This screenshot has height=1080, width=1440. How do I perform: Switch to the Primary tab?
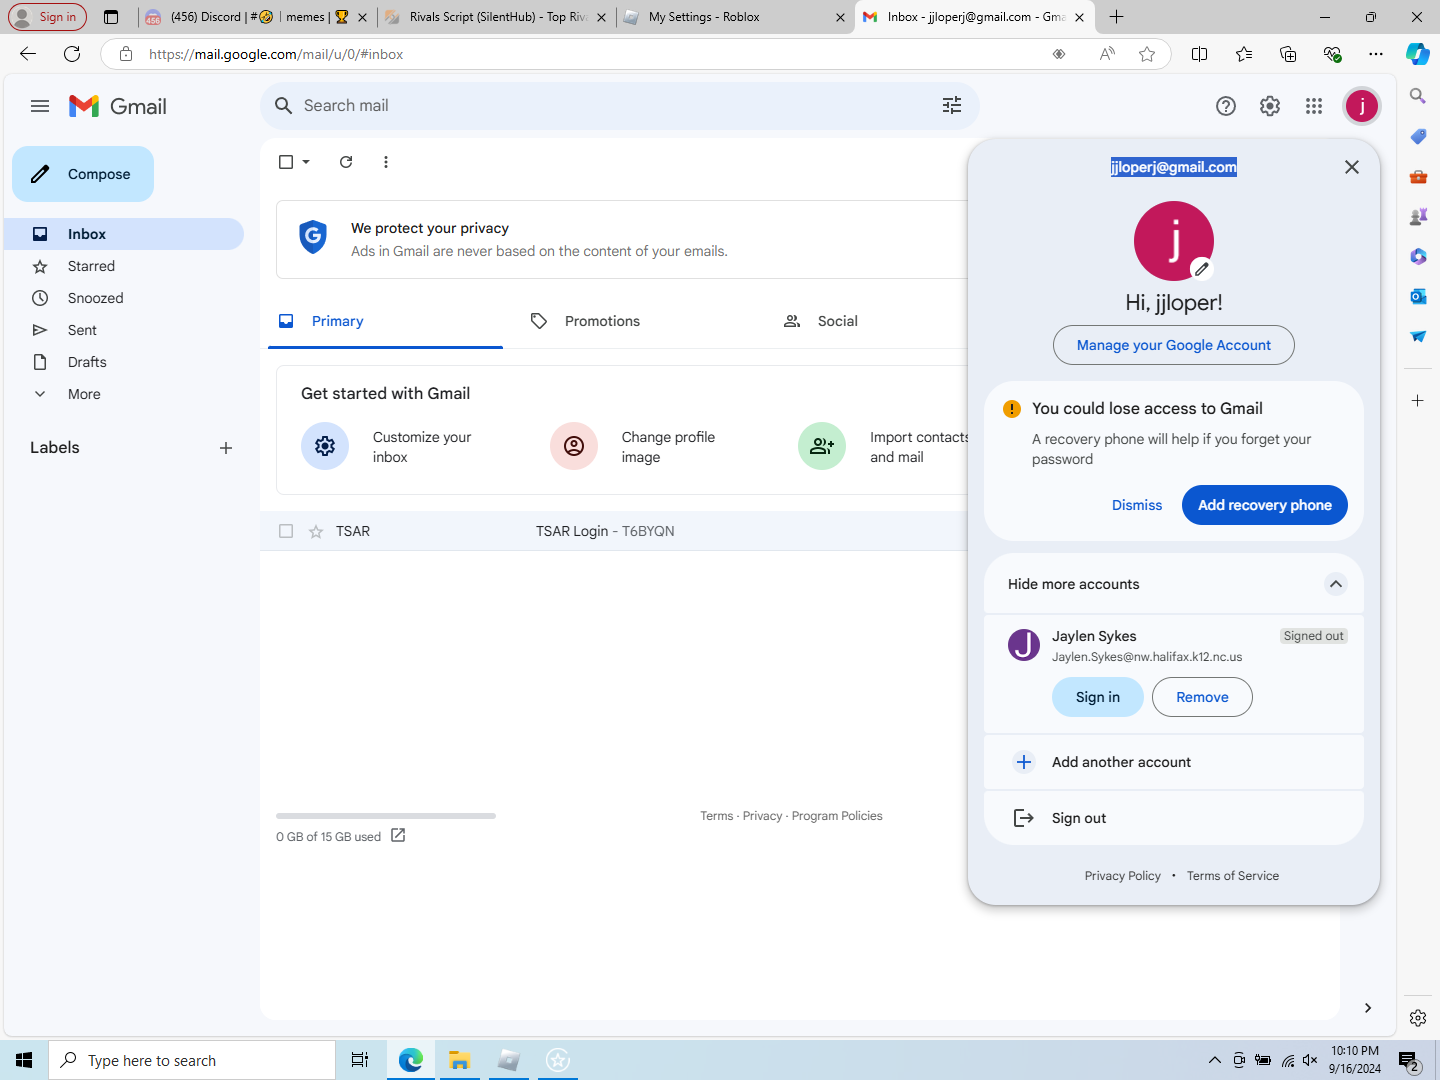pyautogui.click(x=385, y=321)
